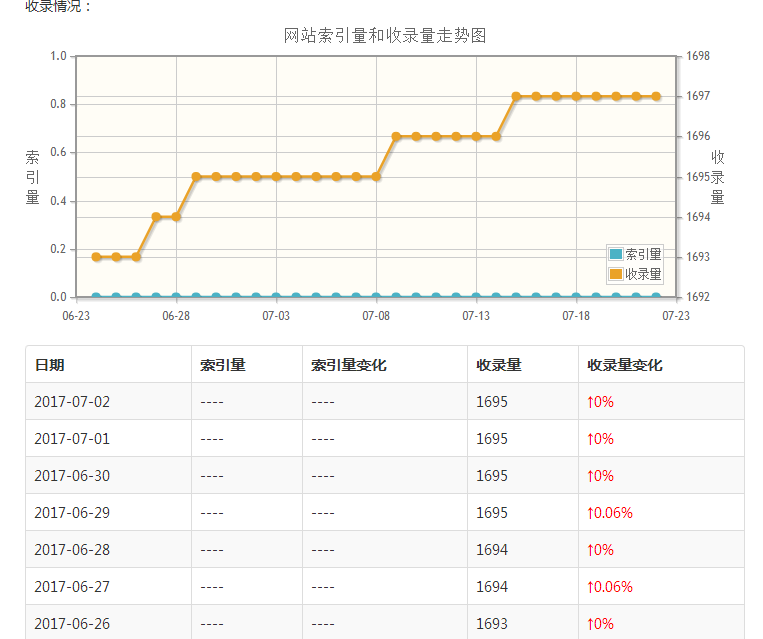
Task: Click the 收录量变化 column header
Action: click(x=625, y=365)
